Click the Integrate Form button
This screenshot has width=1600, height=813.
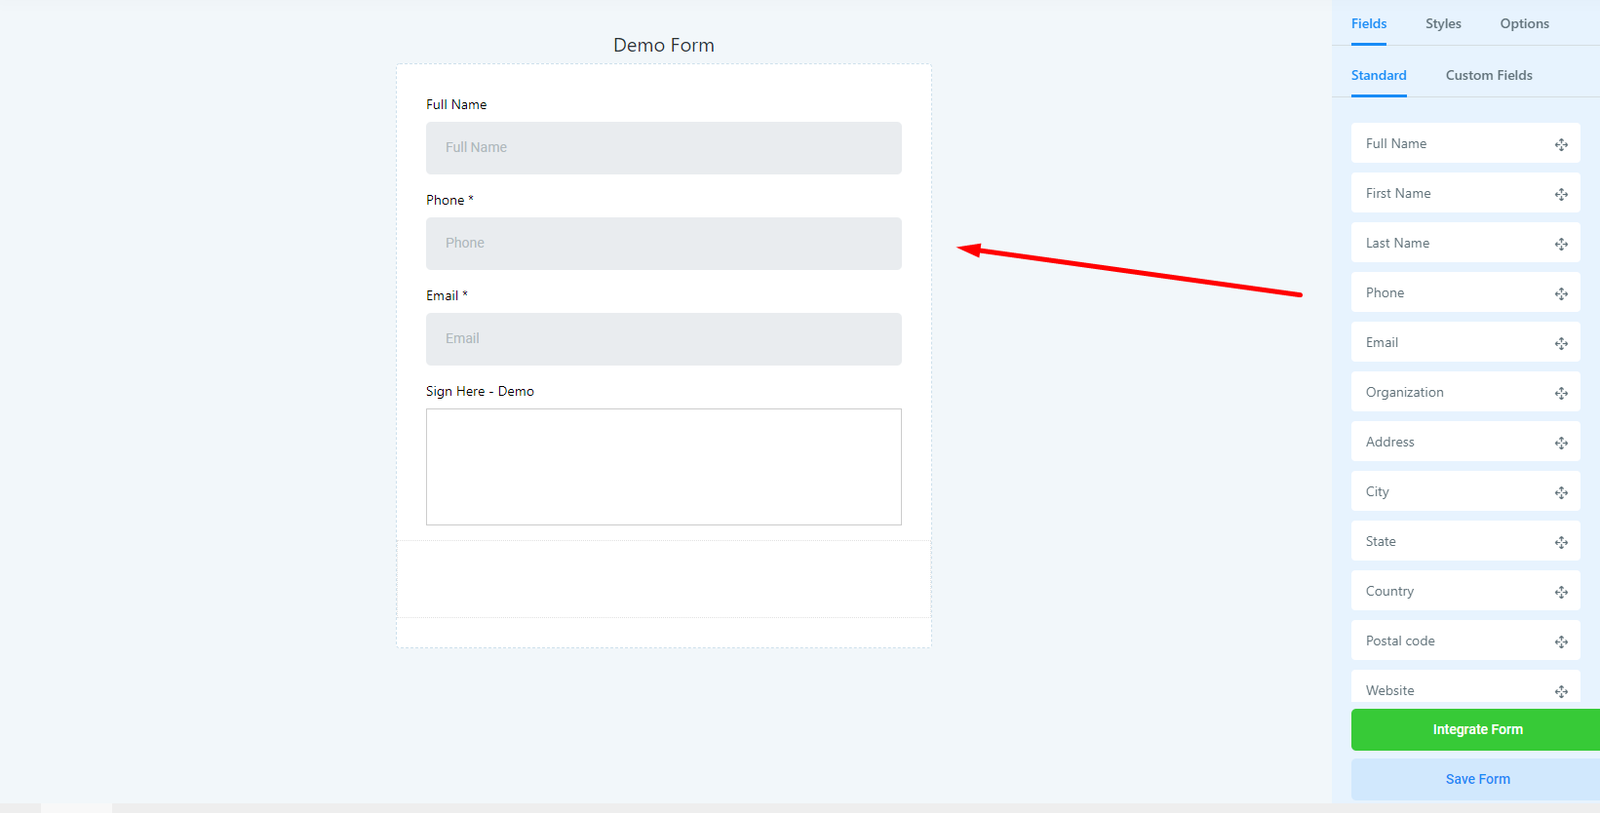[x=1476, y=730]
